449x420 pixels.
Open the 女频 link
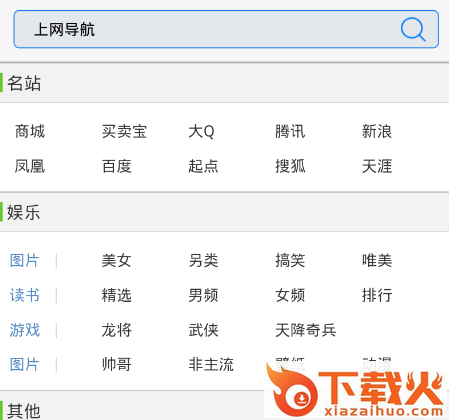(290, 295)
